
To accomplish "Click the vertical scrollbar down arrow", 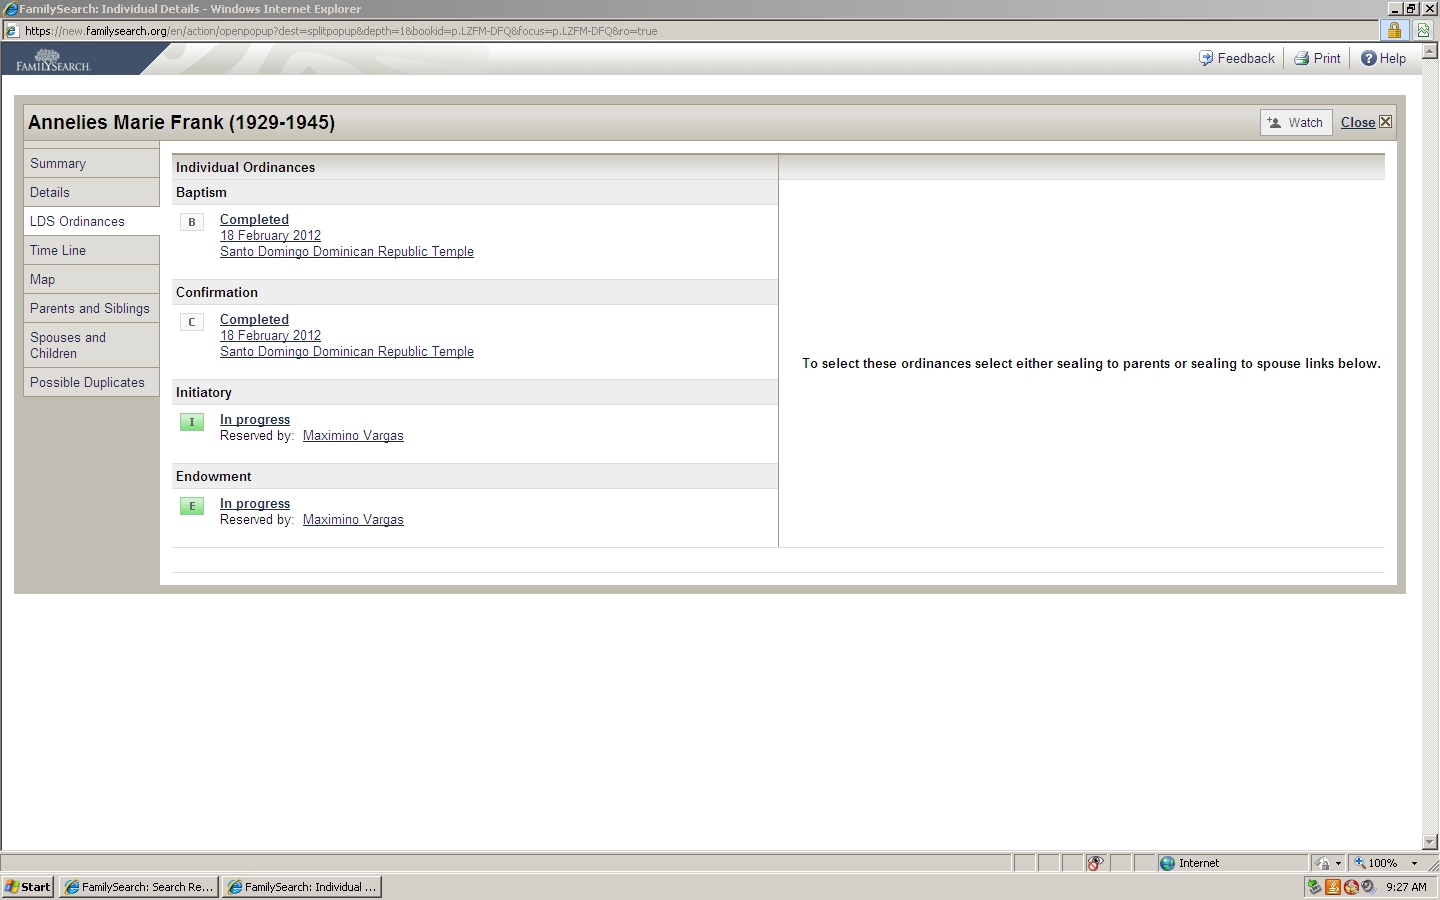I will click(1430, 842).
